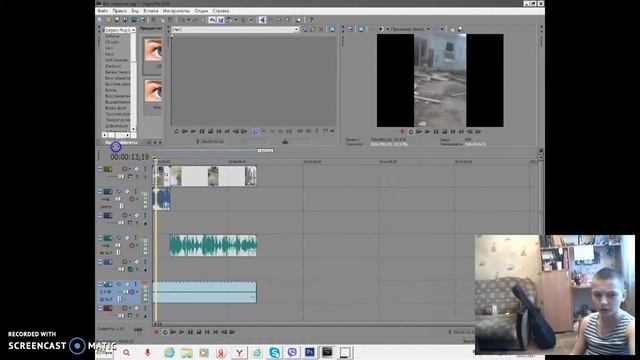Play the clip in the Trimmer transport
Image resolution: width=640 pixels, height=360 pixels.
tap(193, 131)
